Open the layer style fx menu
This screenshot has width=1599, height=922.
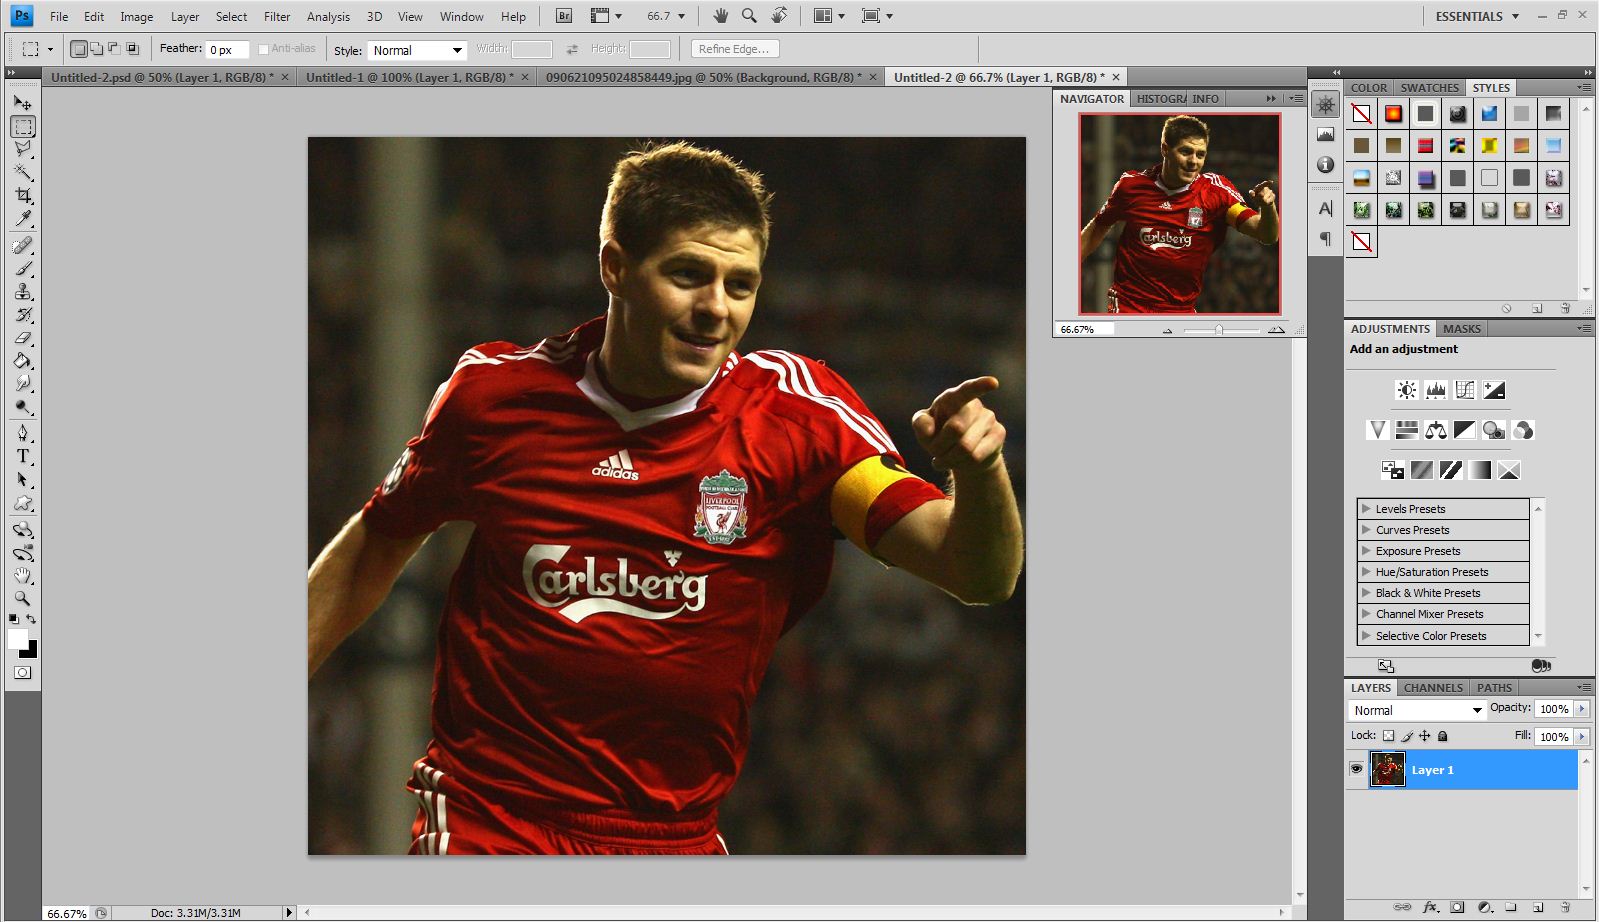(x=1430, y=907)
